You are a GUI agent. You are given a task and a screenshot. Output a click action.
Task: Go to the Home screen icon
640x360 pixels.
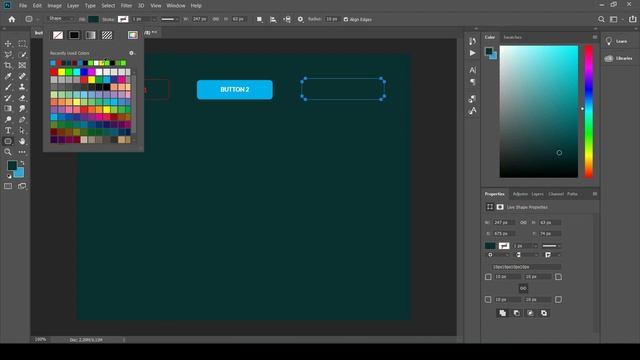(x=12, y=19)
